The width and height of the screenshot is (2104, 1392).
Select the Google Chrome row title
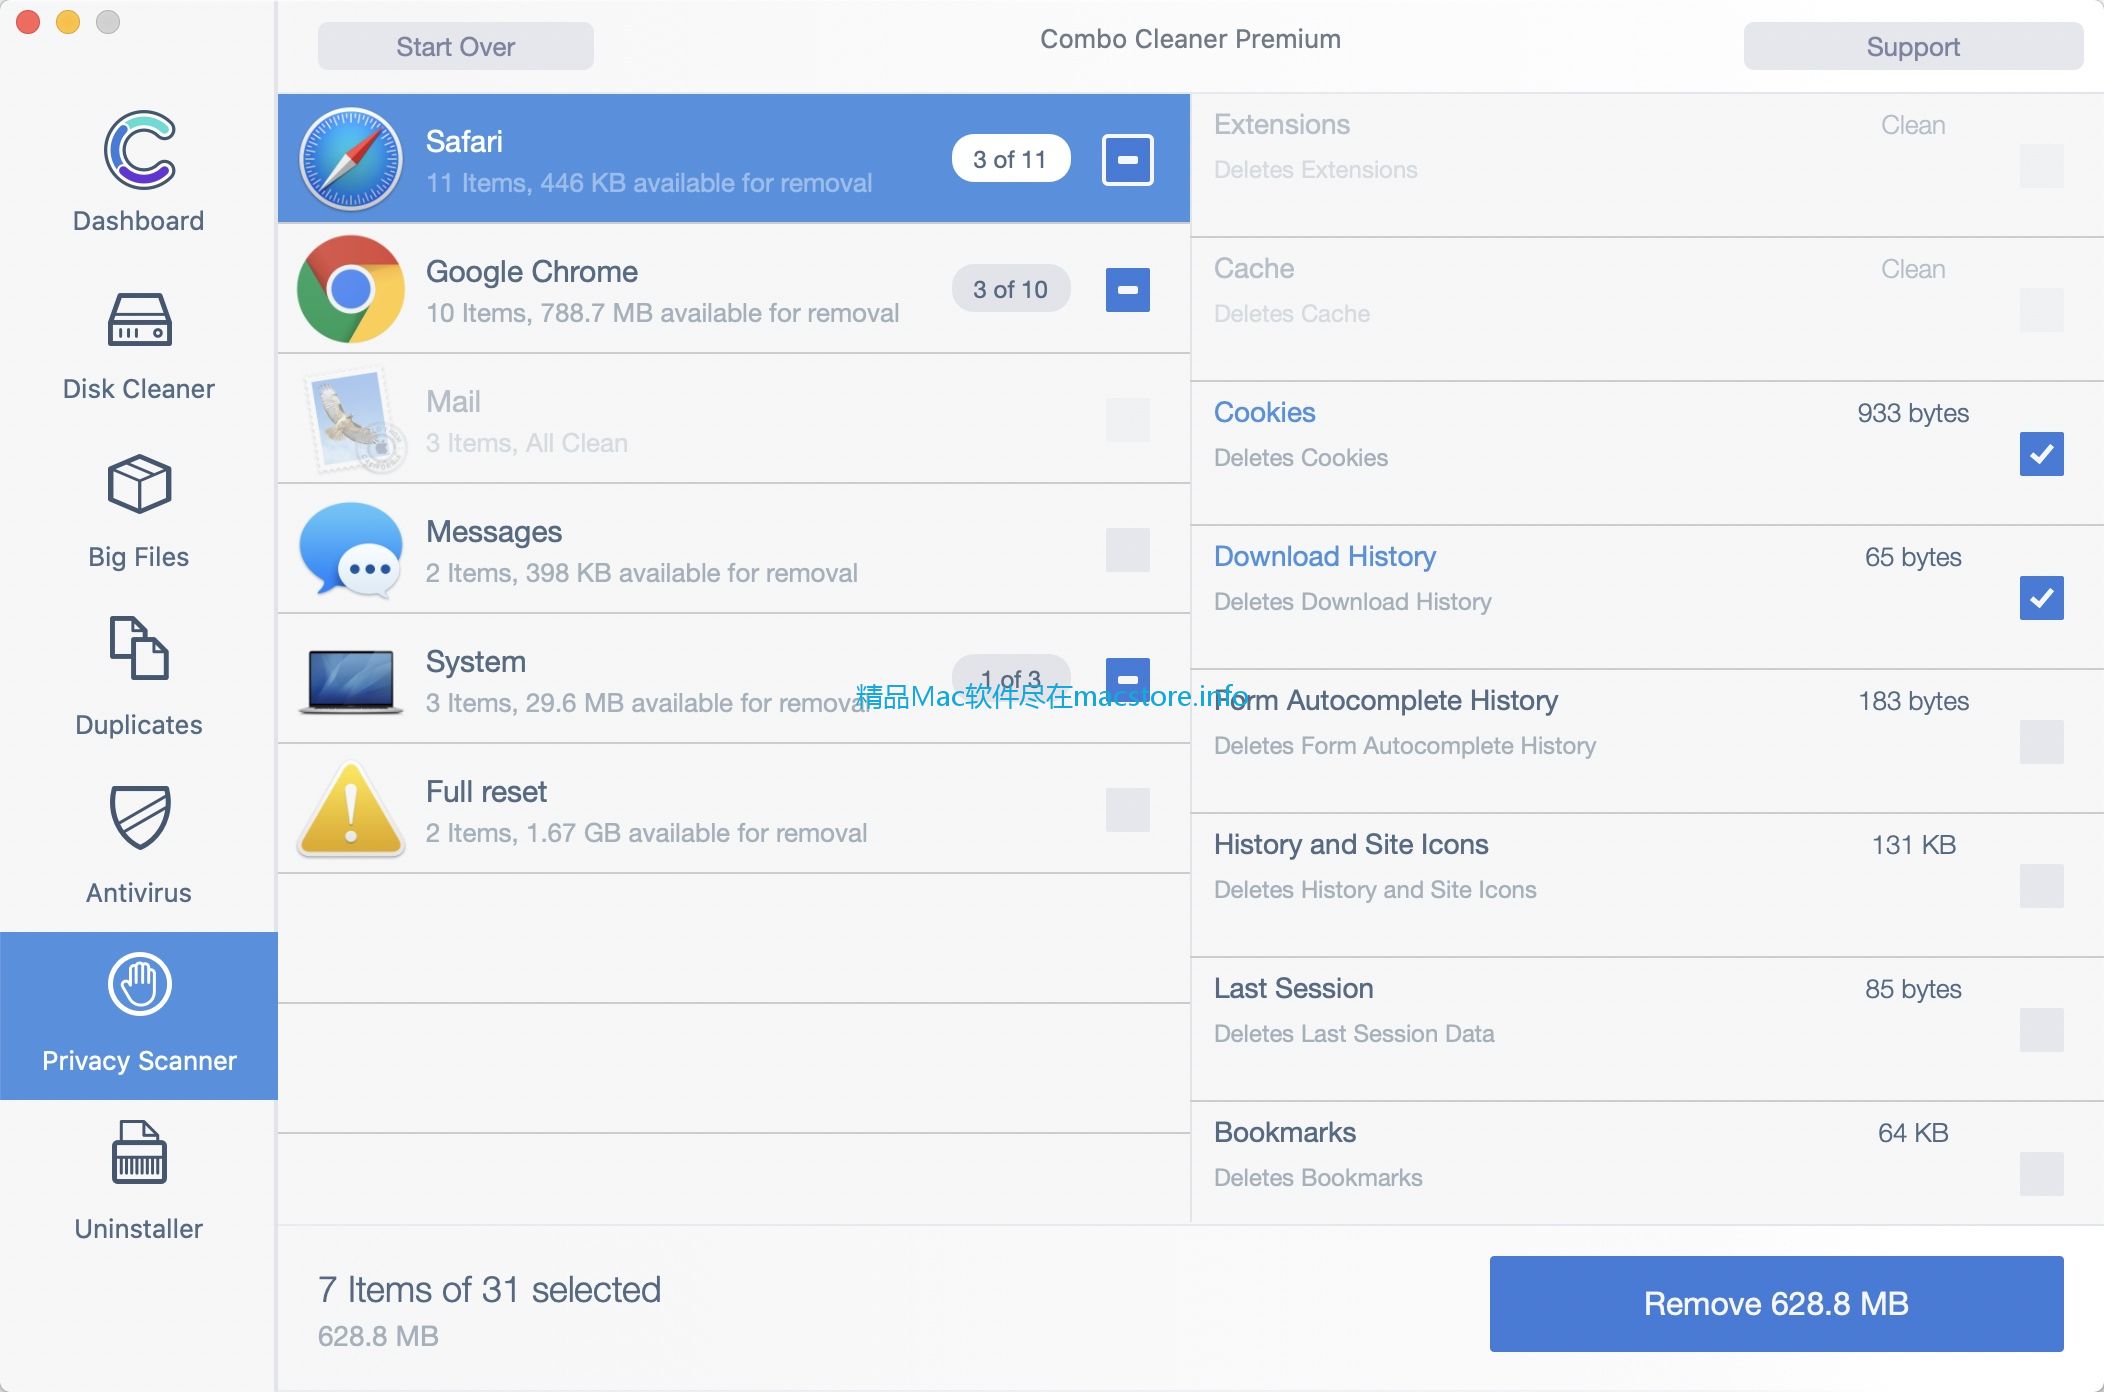[x=532, y=271]
